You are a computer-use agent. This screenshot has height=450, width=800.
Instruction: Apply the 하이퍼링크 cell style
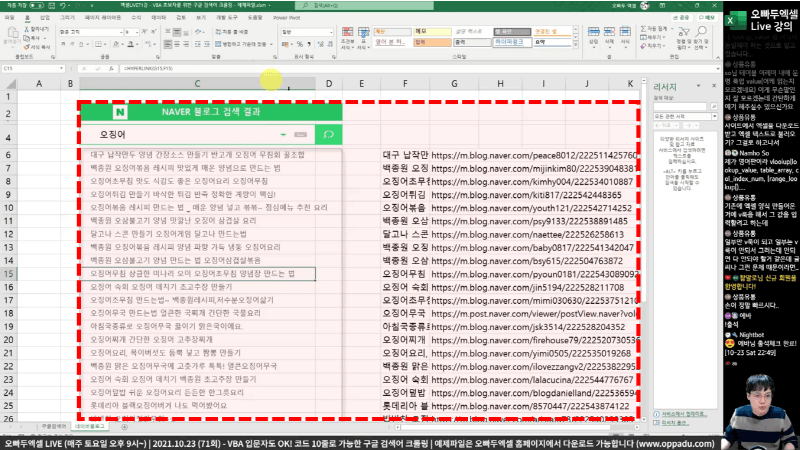pyautogui.click(x=511, y=42)
